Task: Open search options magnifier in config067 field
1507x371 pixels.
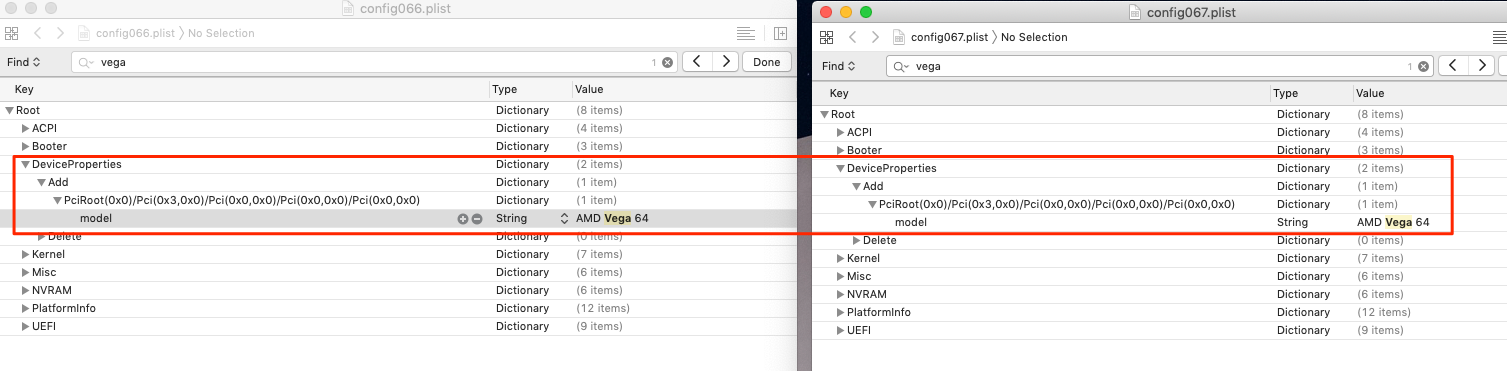Action: tap(900, 66)
